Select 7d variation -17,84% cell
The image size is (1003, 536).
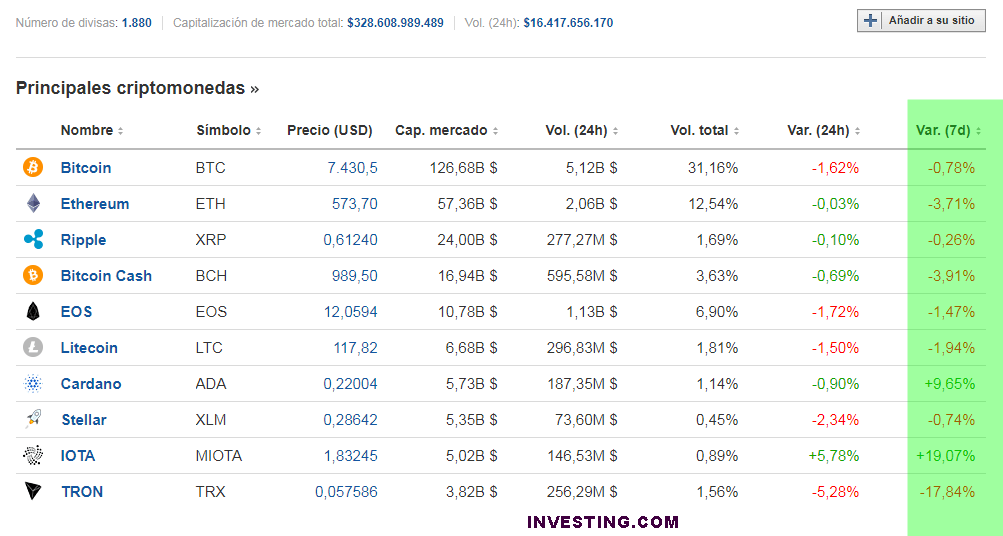pos(947,491)
